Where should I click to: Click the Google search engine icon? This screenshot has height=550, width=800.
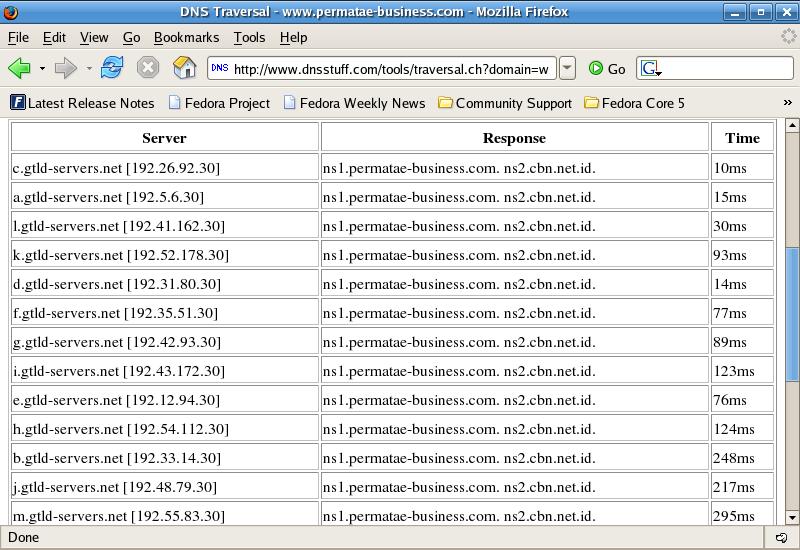coord(650,68)
